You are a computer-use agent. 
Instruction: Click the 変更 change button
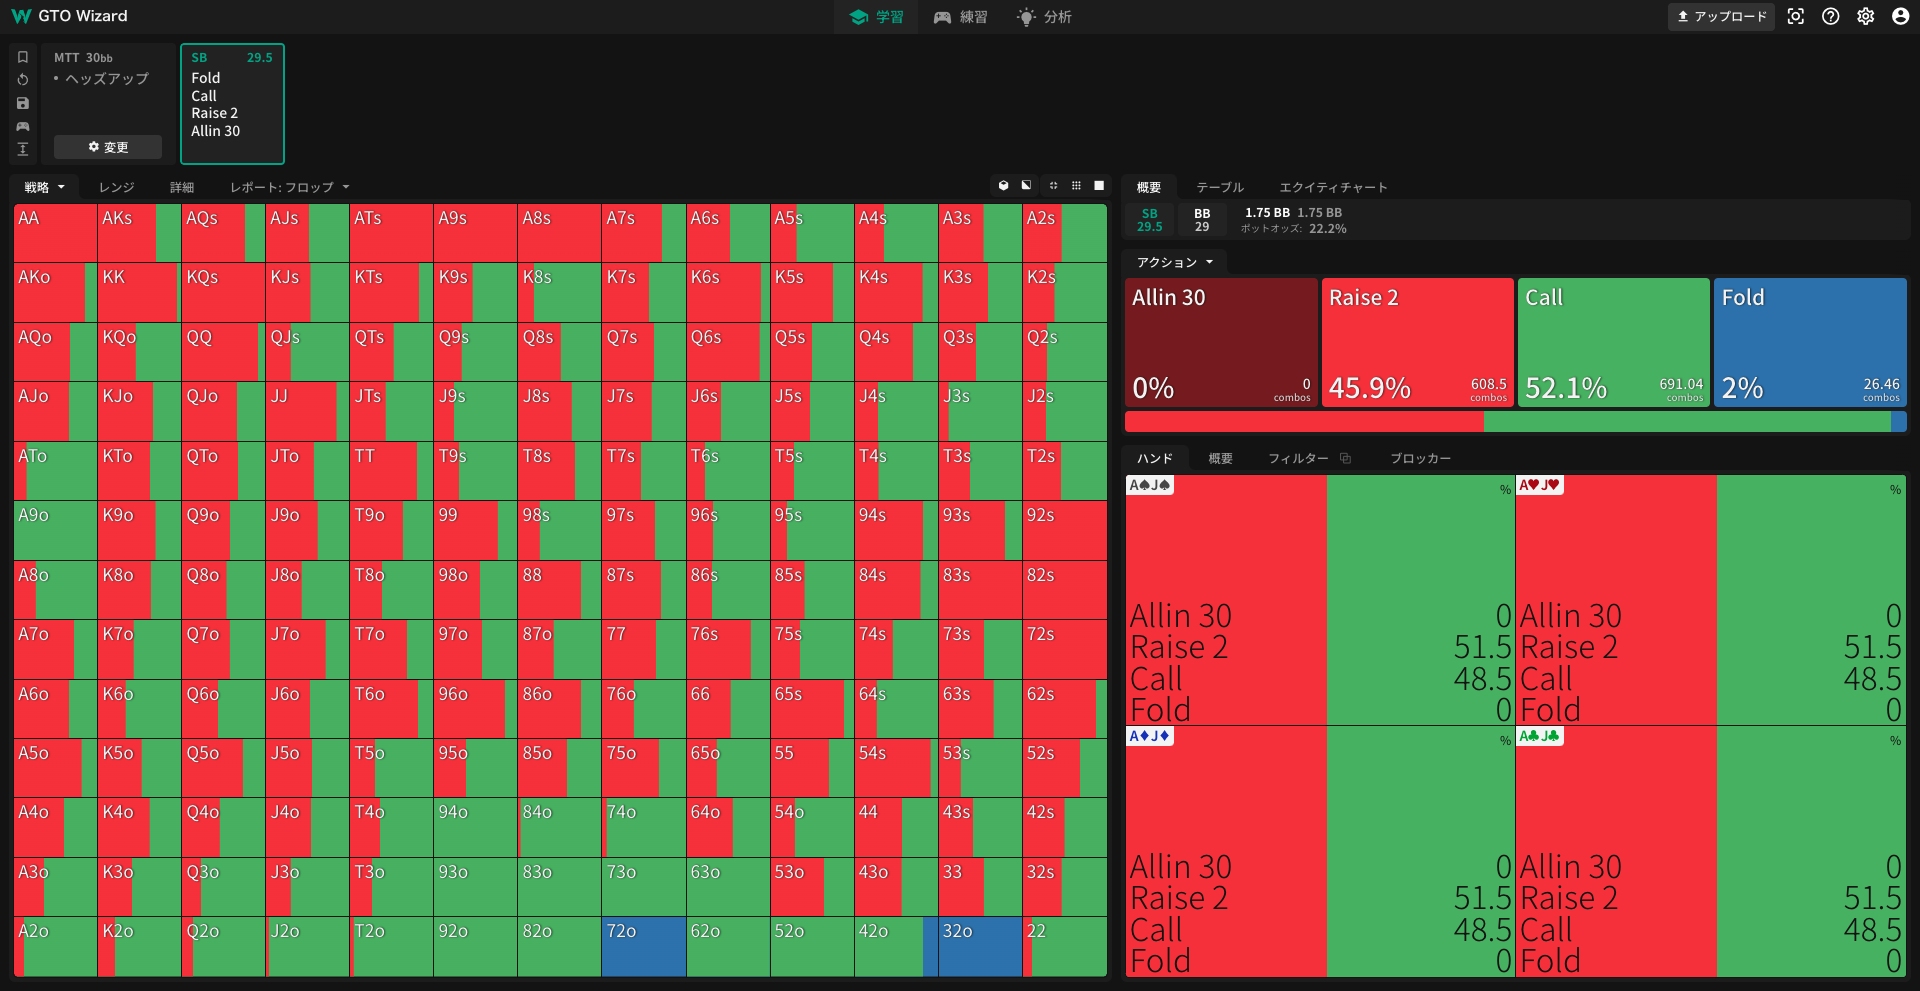pos(108,147)
